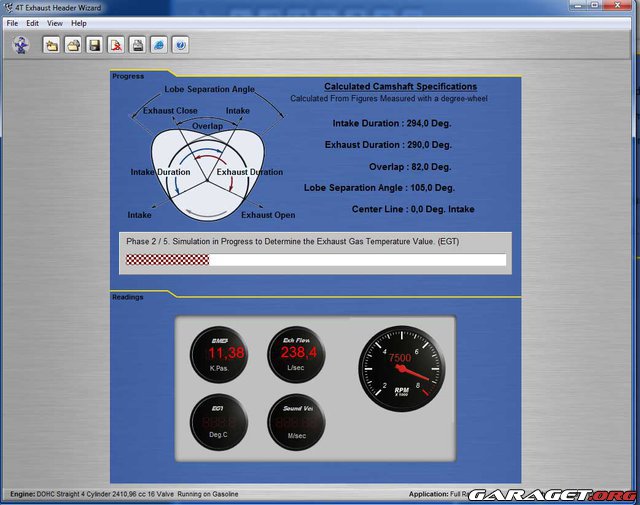Open the Internet Explorer web icon
Screen dimensions: 640x505
159,45
